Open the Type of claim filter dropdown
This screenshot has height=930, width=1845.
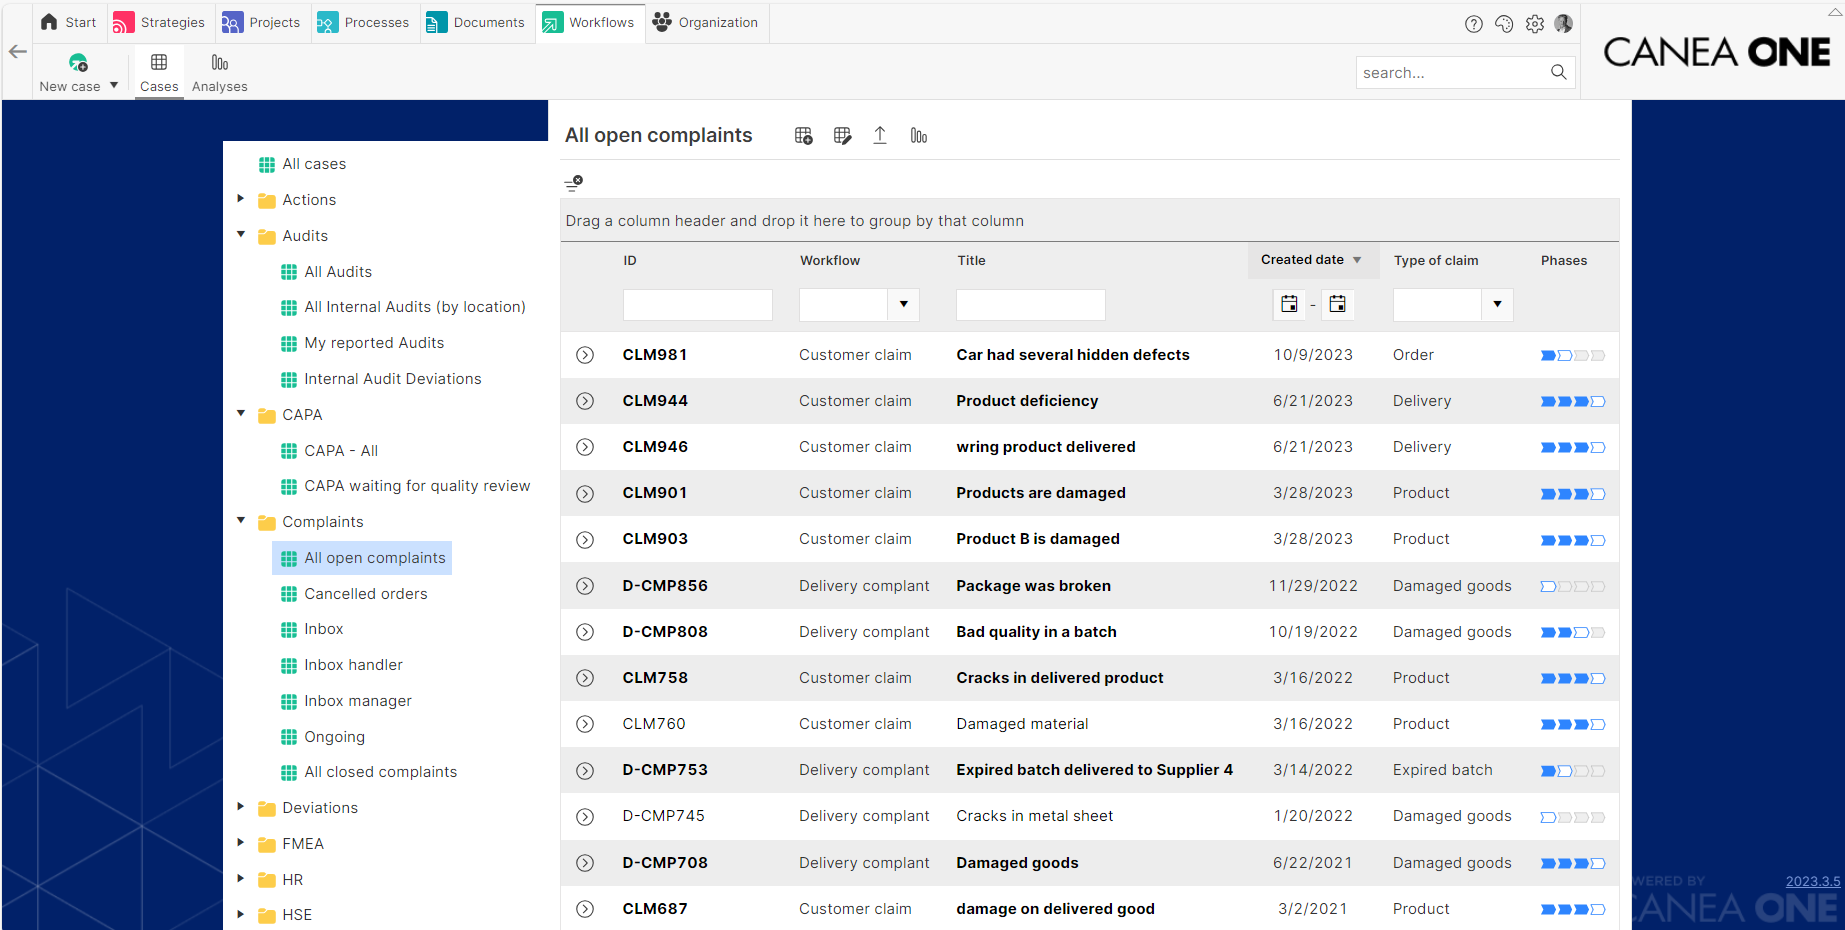1497,304
